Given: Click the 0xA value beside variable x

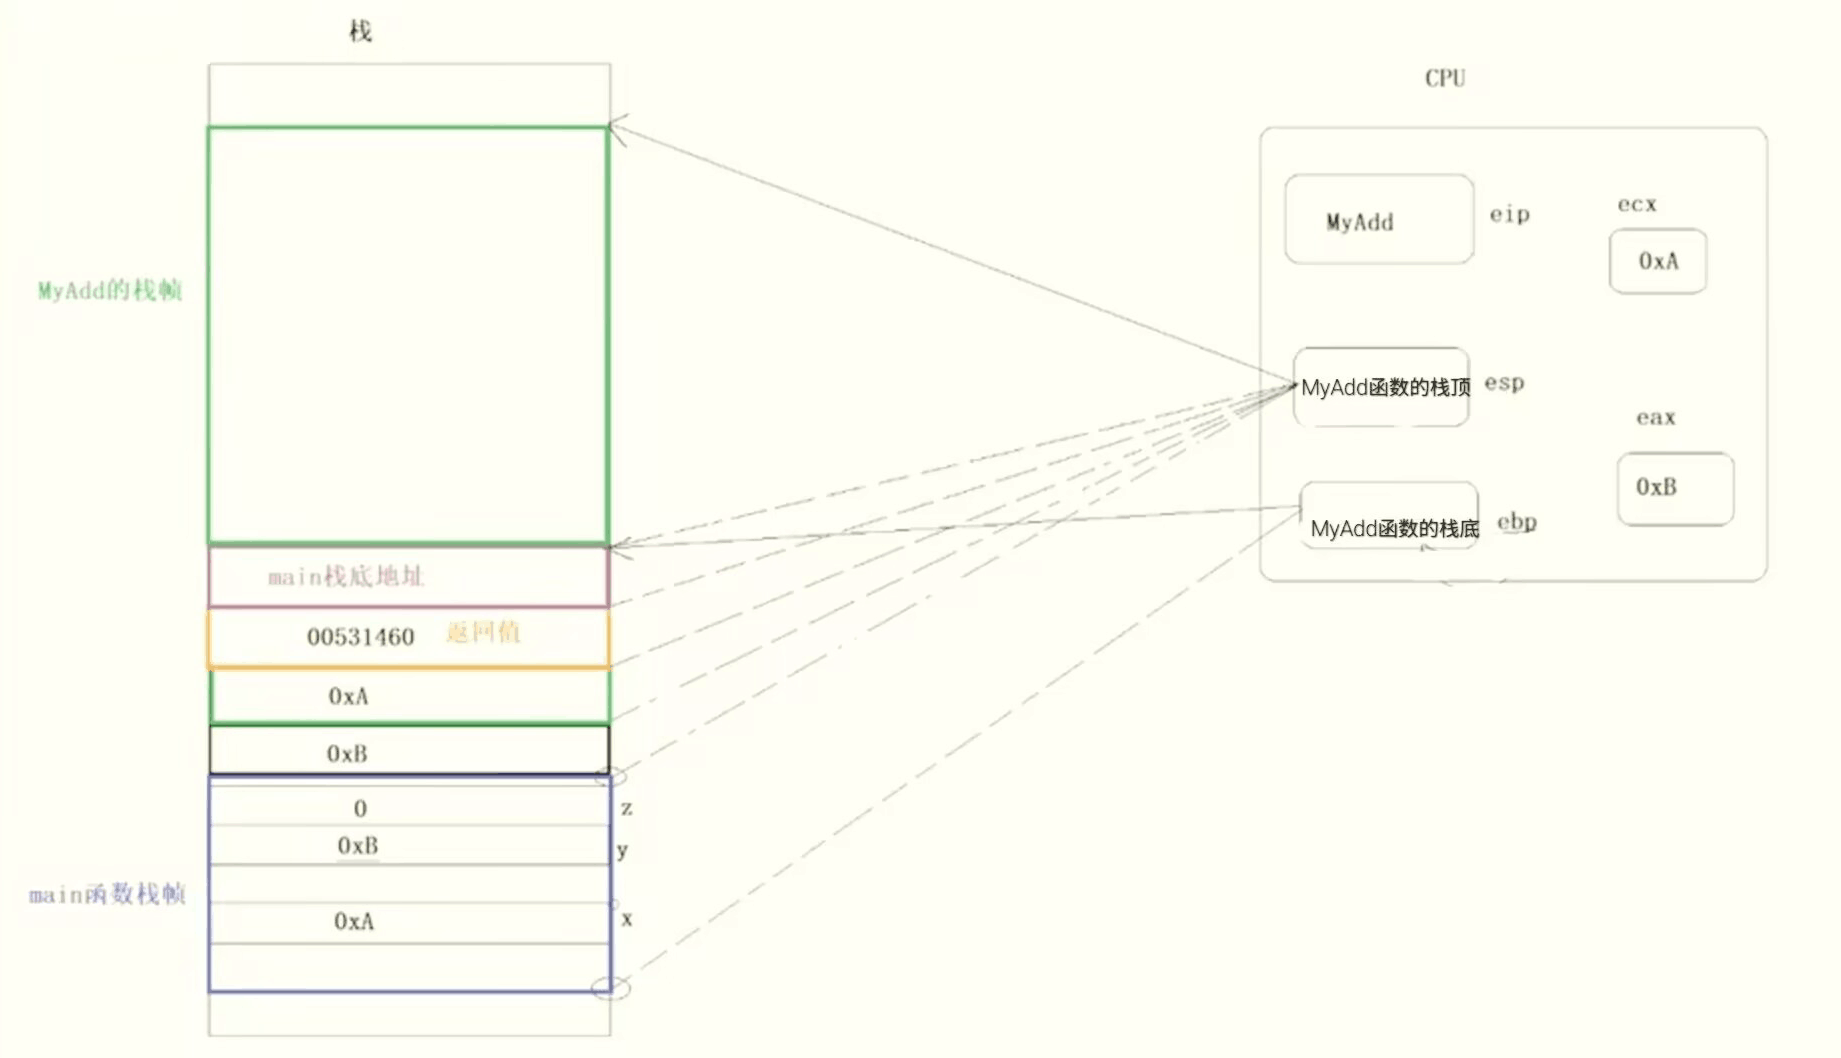Looking at the screenshot, I should 354,921.
